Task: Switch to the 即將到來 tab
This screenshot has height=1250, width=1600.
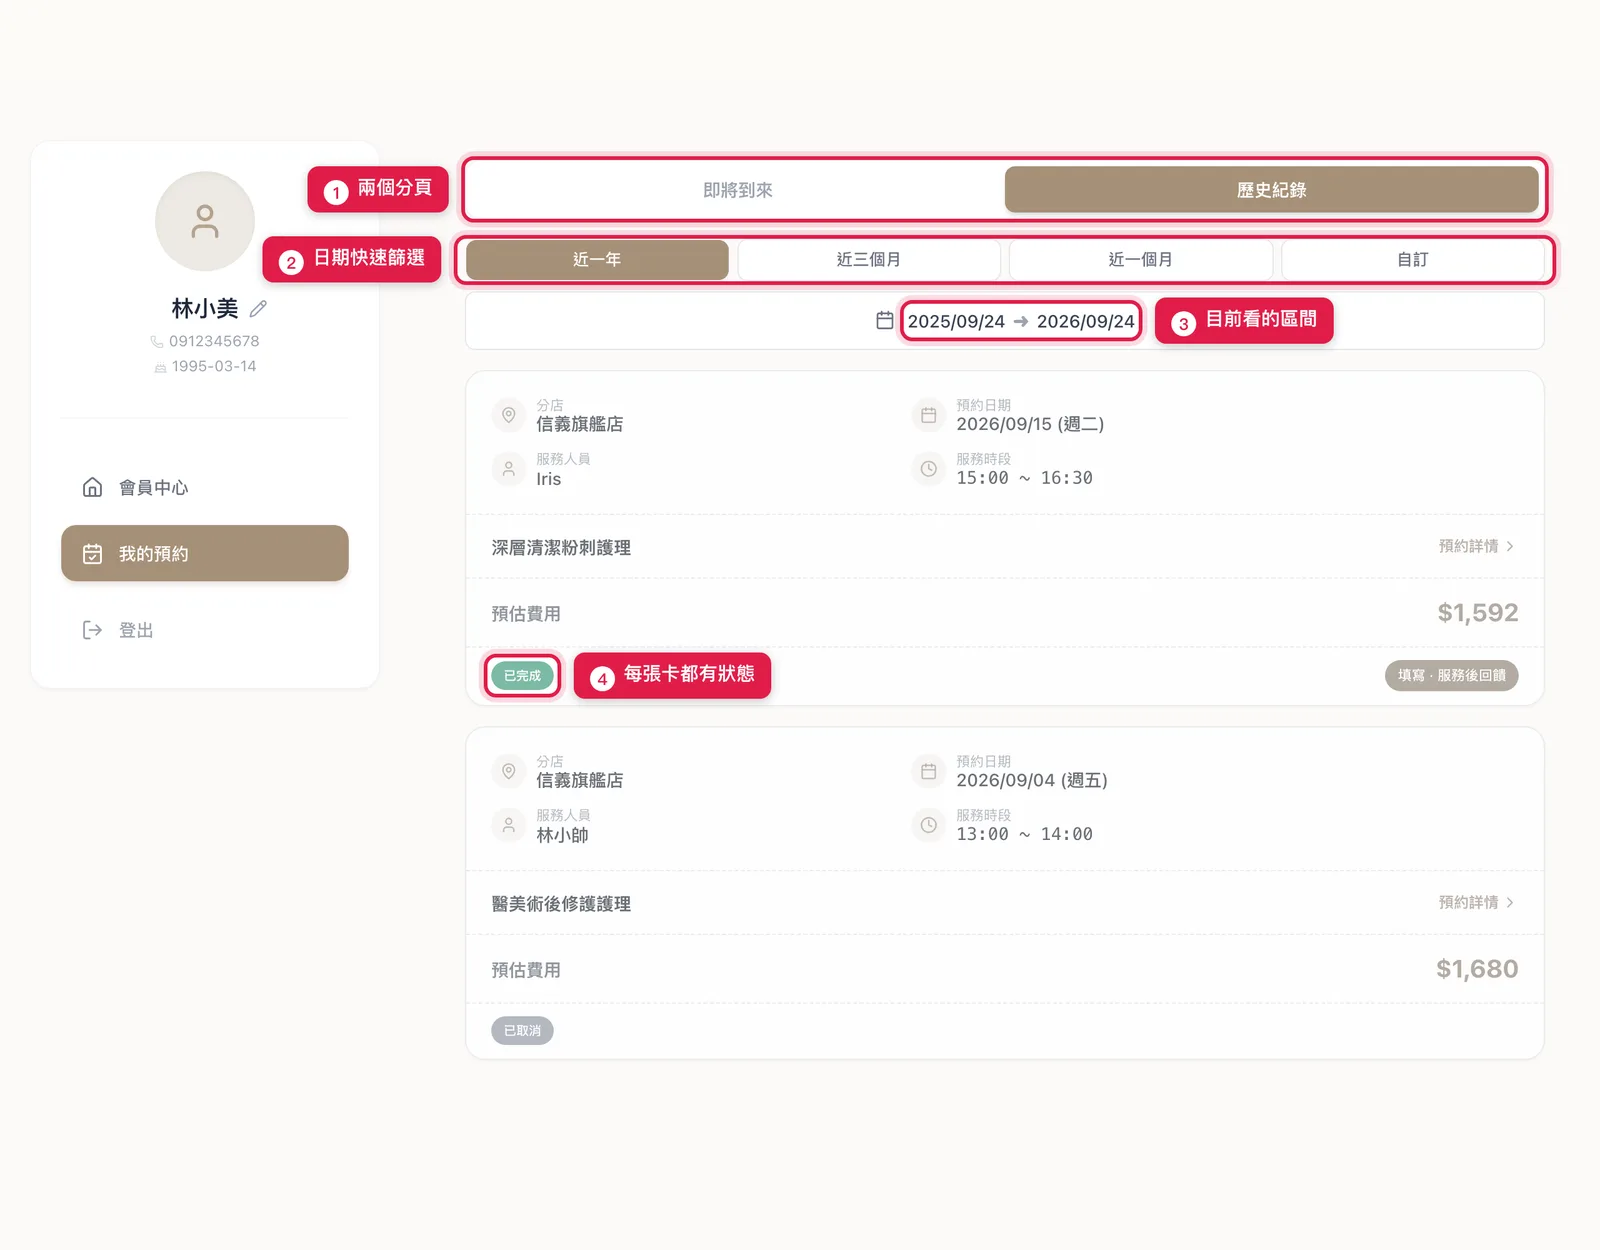Action: pyautogui.click(x=738, y=190)
